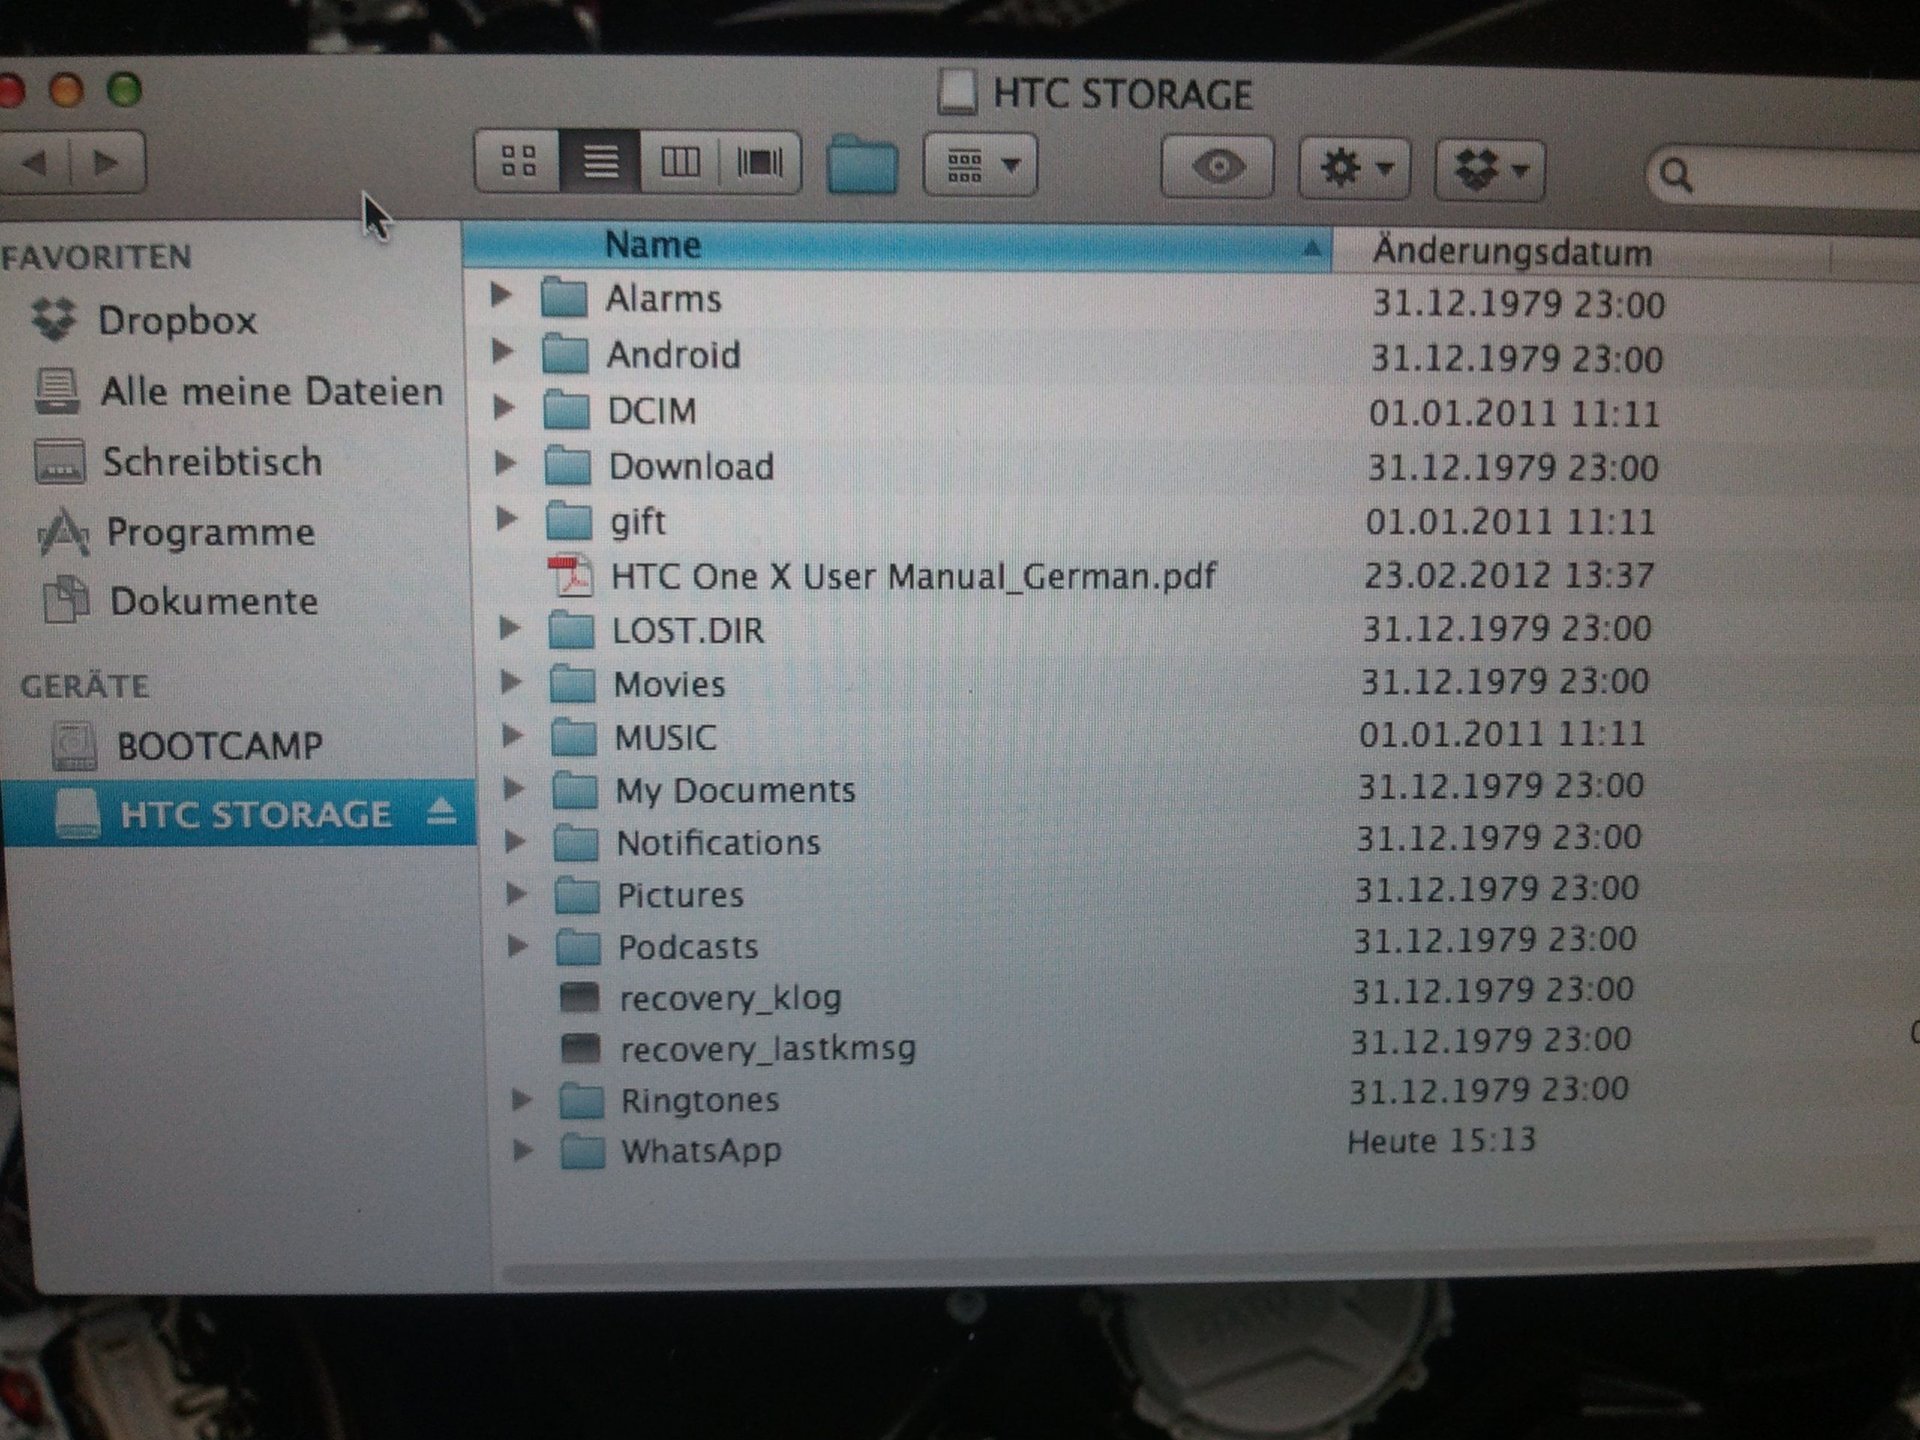Image resolution: width=1920 pixels, height=1440 pixels.
Task: Select the gift folder icon
Action: click(x=570, y=521)
